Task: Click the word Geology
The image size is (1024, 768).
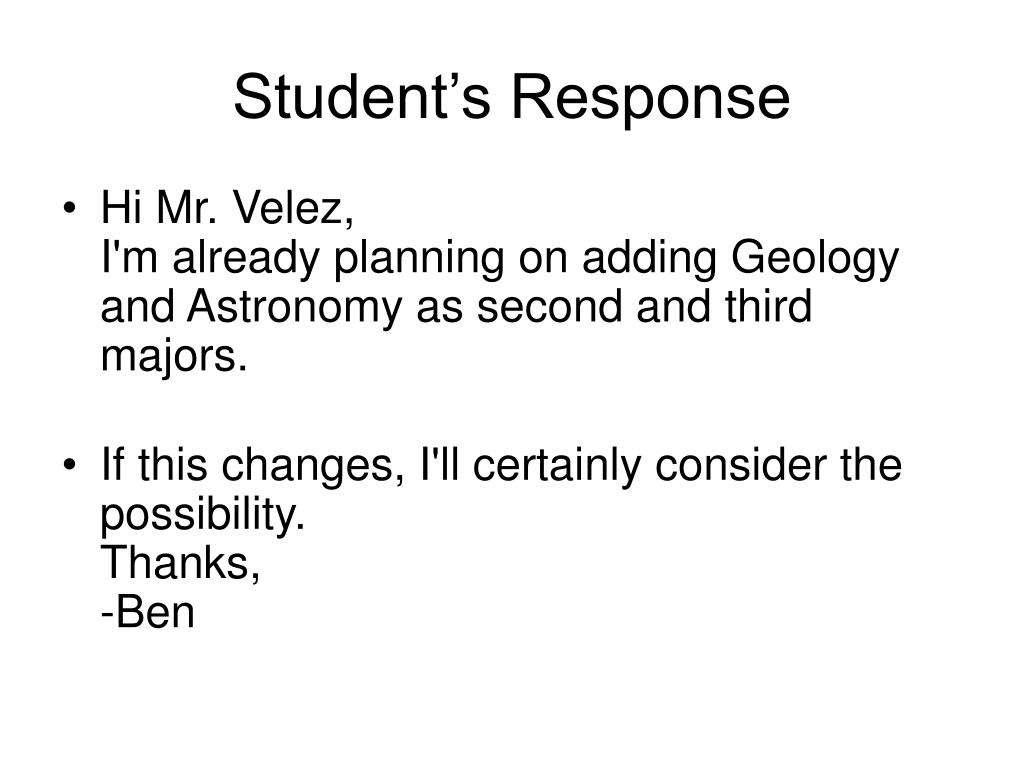Action: (x=815, y=261)
